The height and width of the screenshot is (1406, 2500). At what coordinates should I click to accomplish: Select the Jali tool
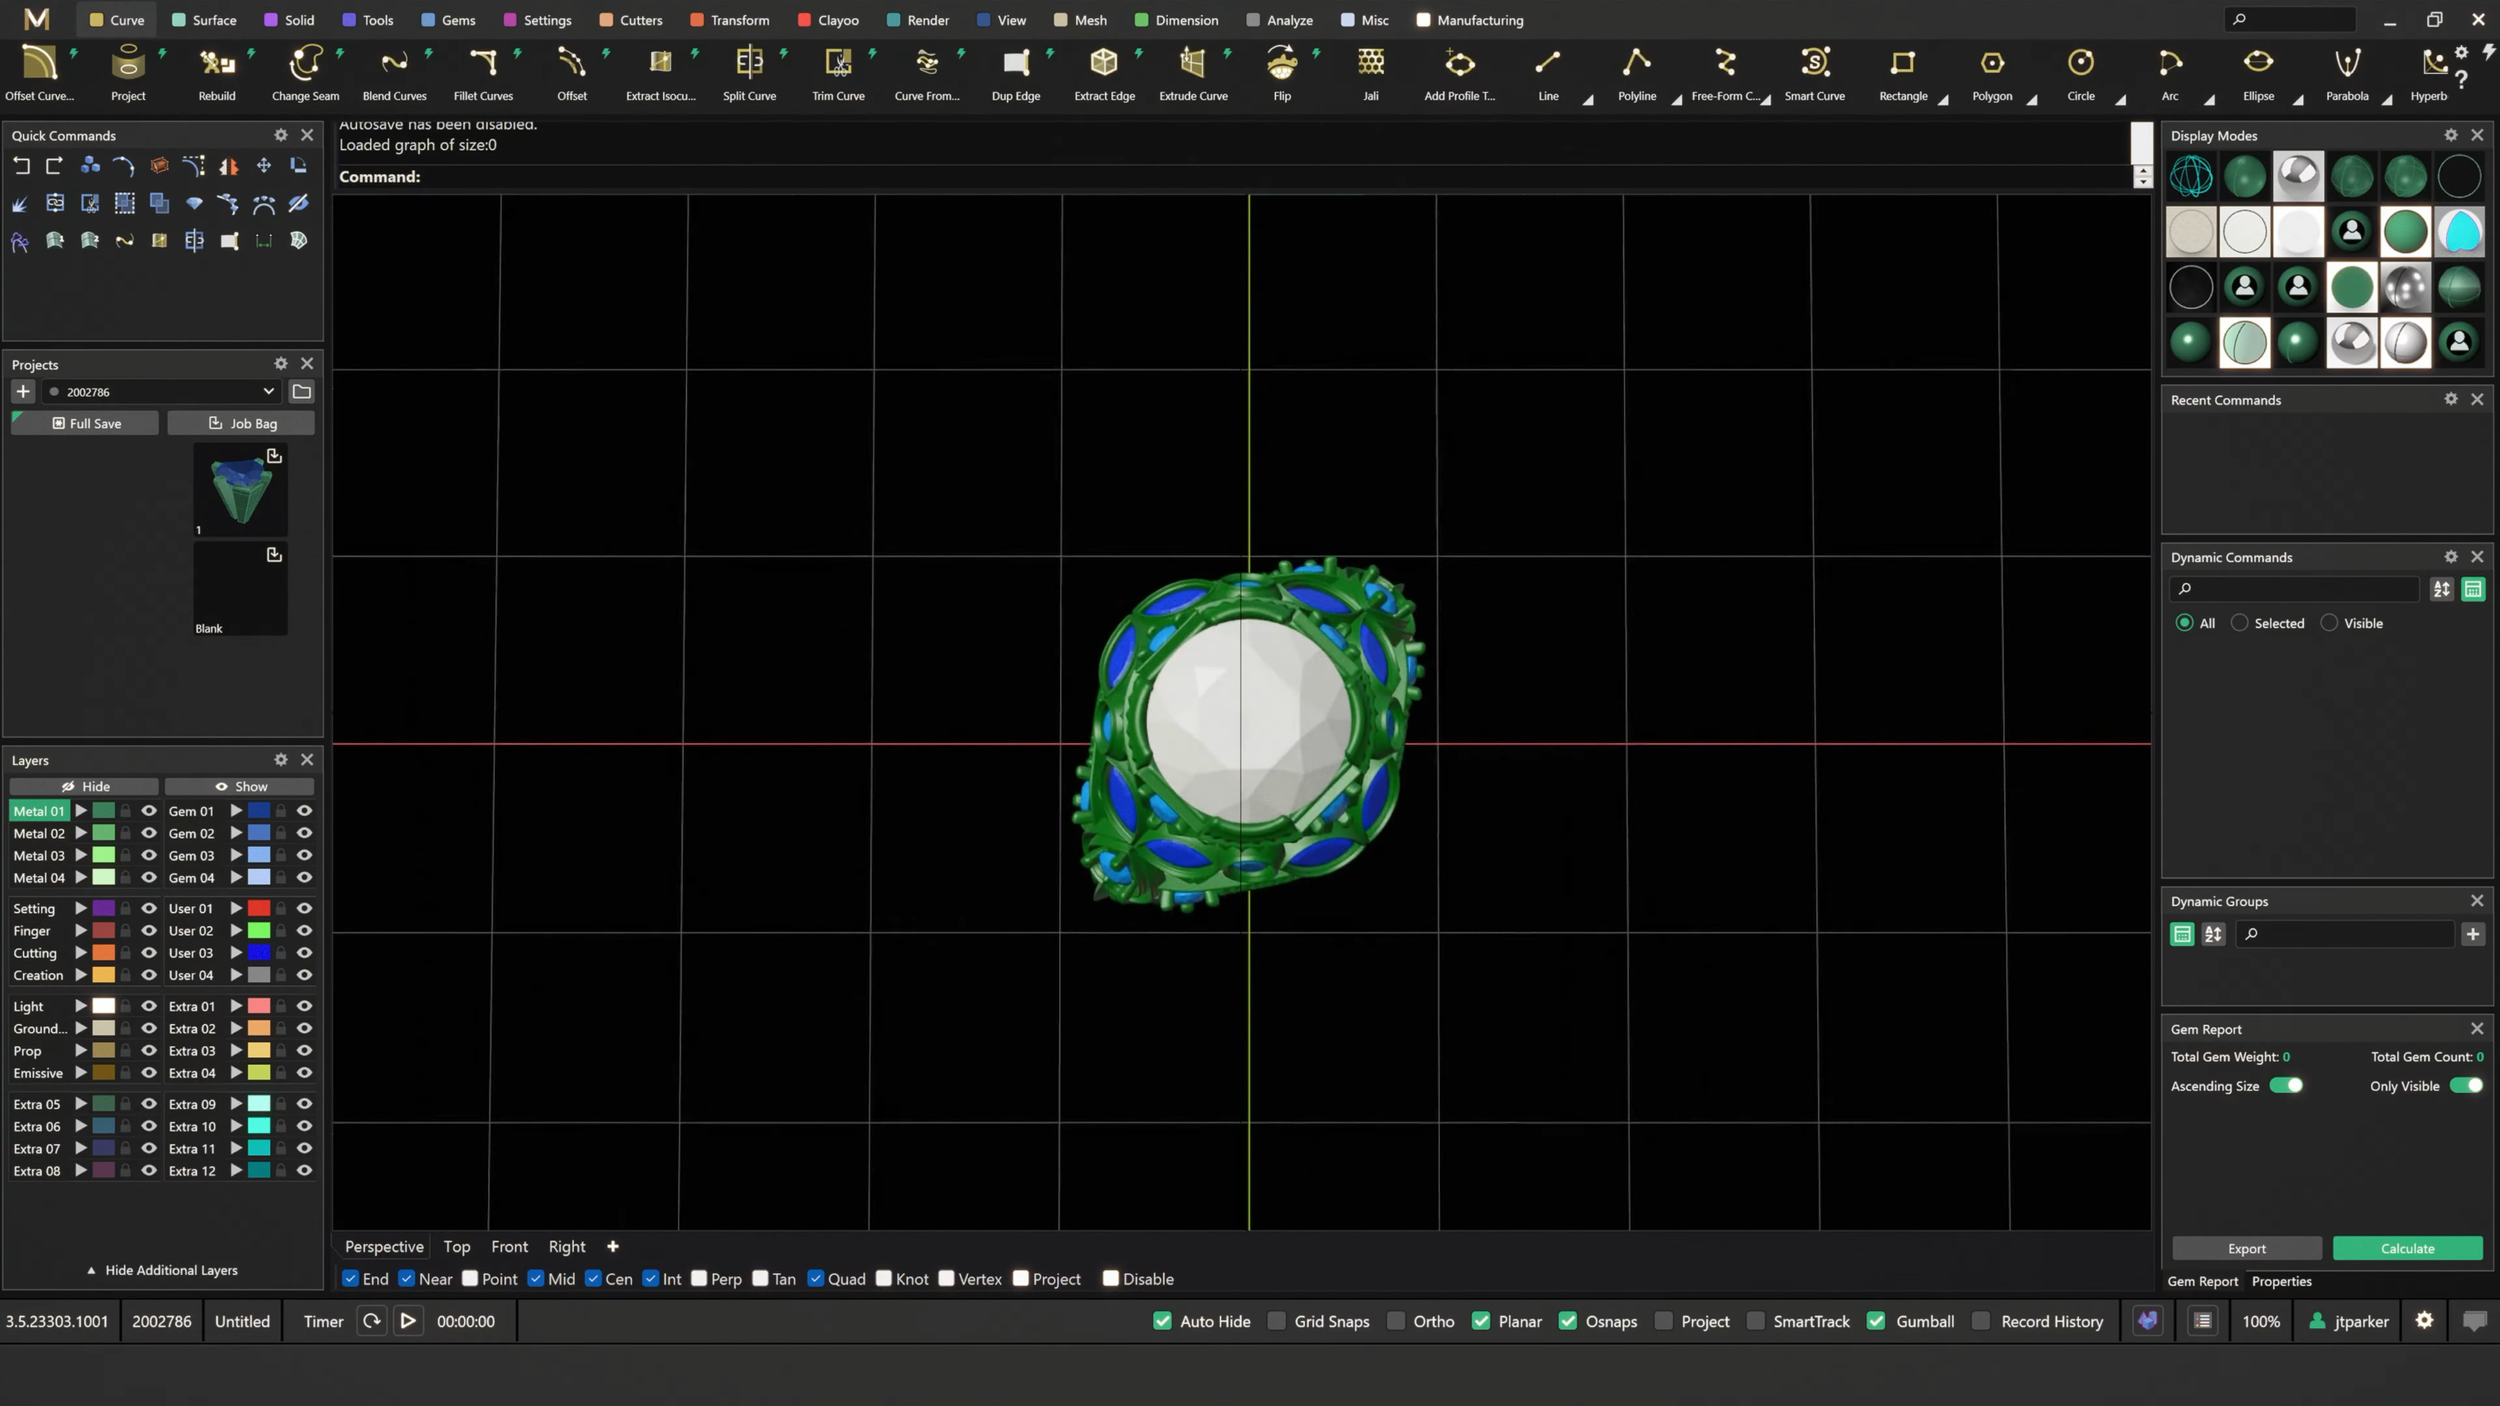click(1371, 72)
